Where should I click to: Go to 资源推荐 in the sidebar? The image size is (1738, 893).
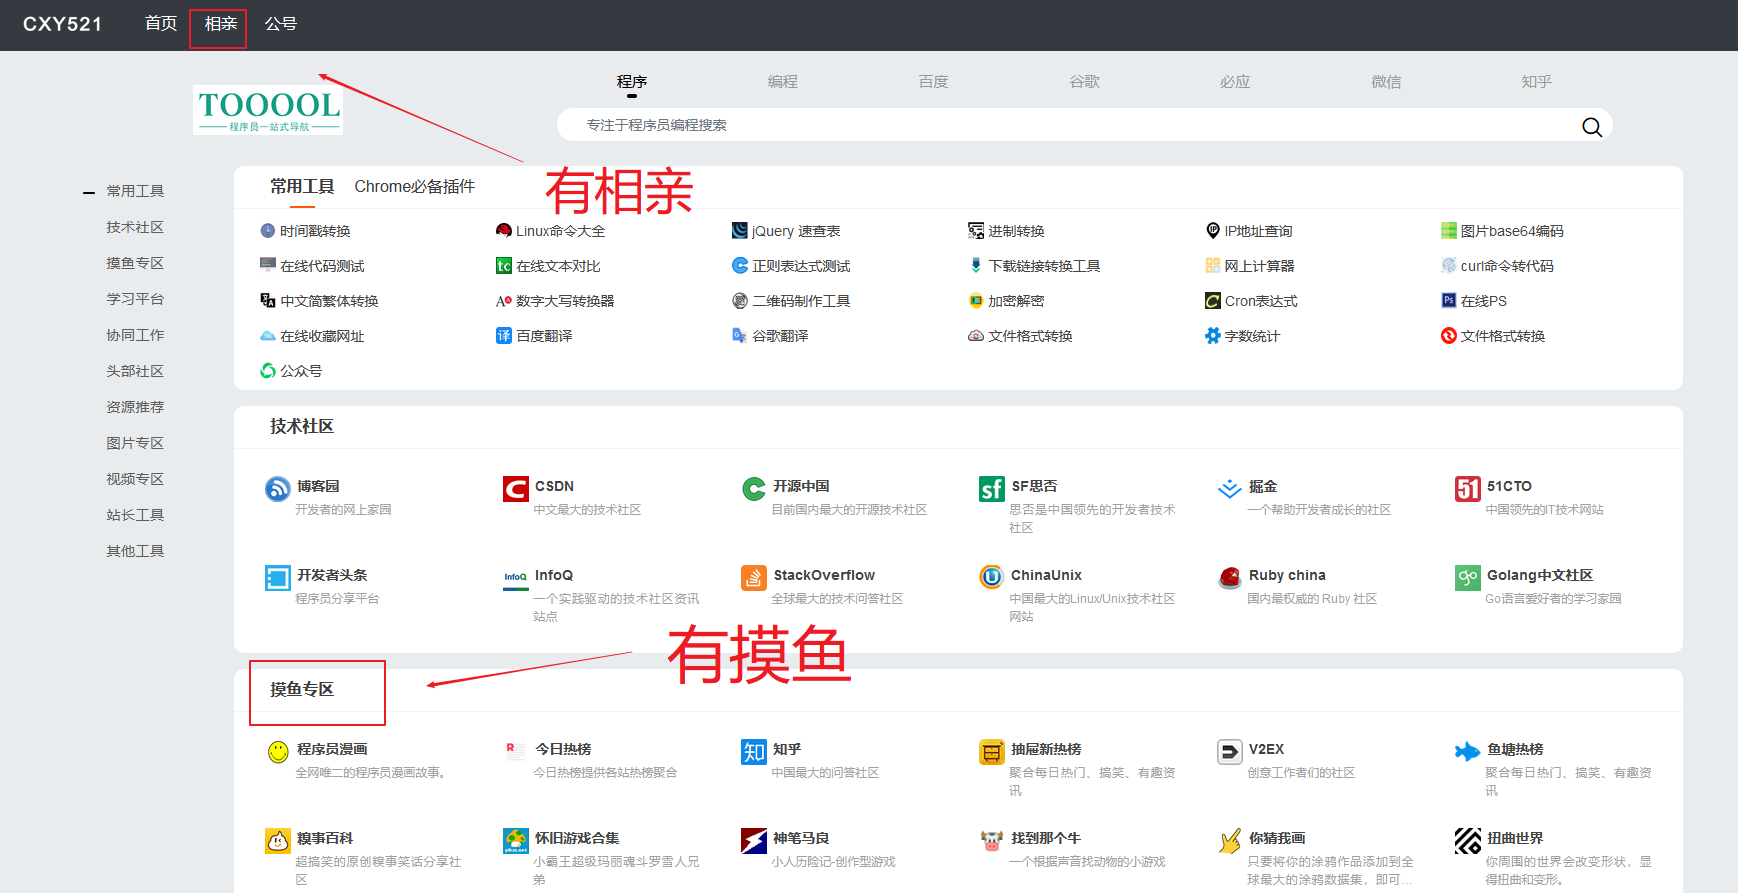point(135,407)
